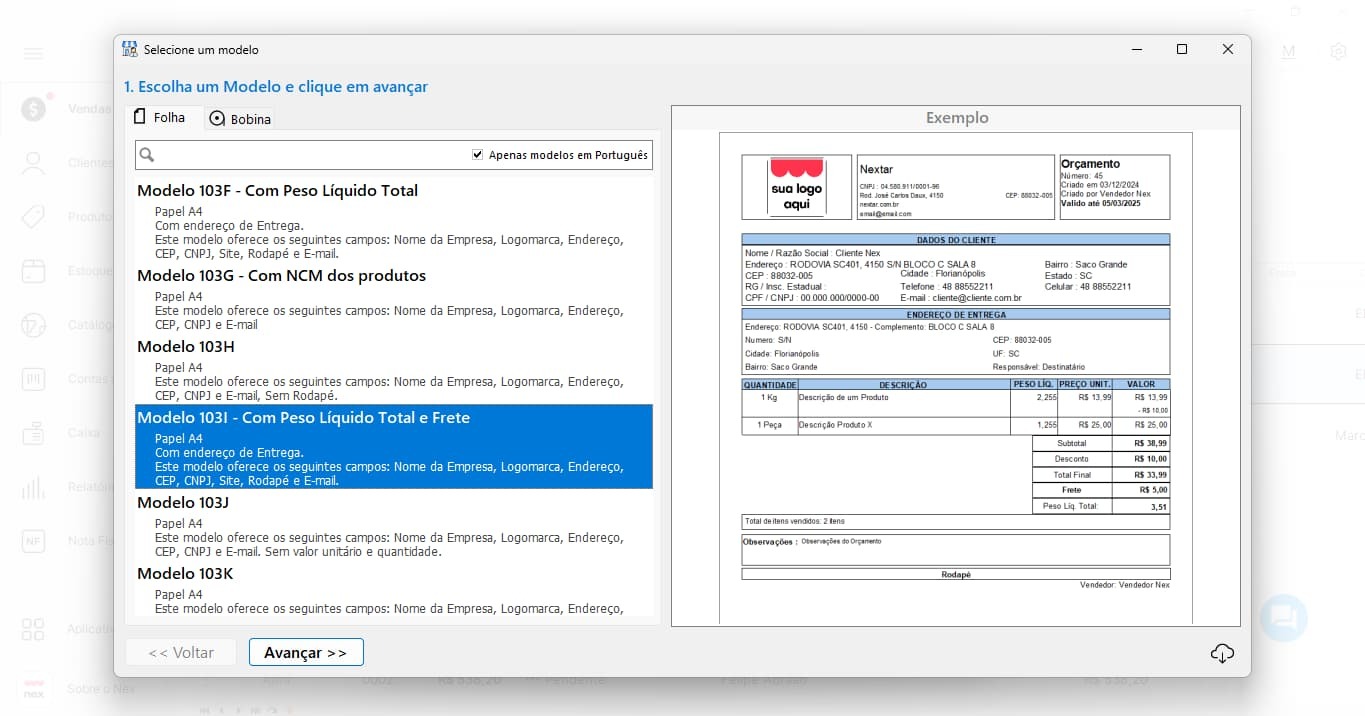Click the magnifier search icon
Viewport: 1365px width, 716px height.
147,155
